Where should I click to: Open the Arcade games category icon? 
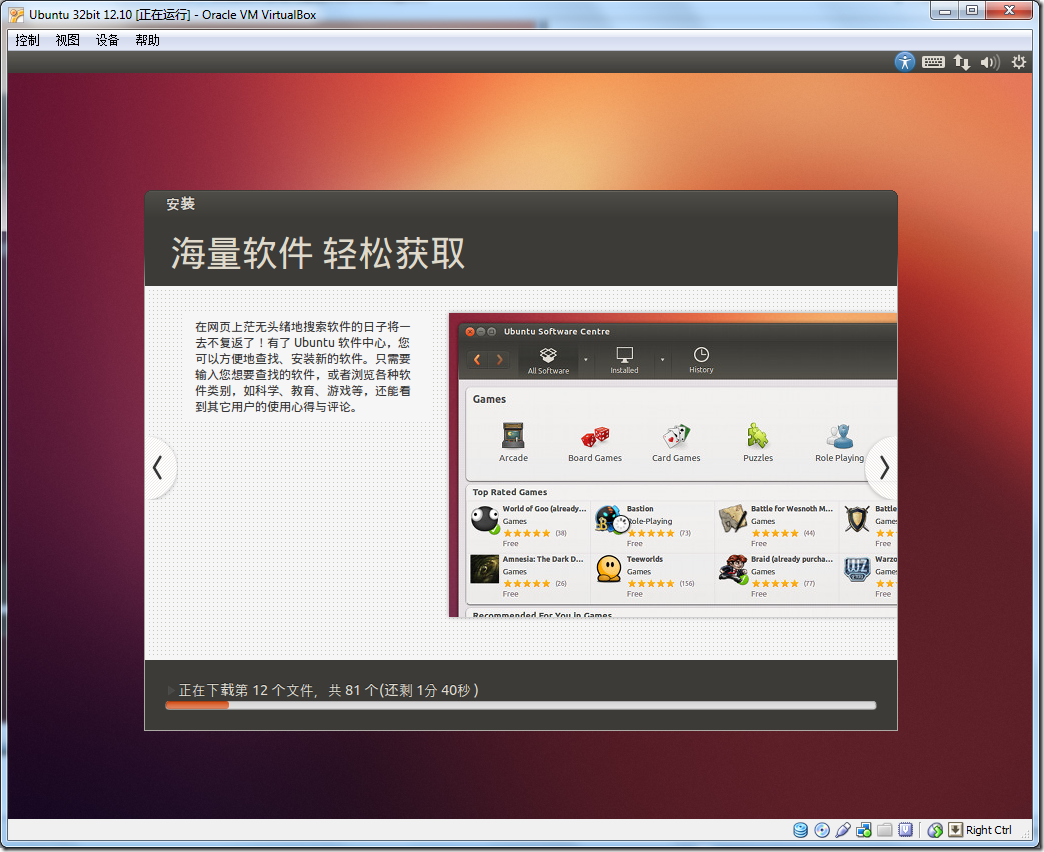[513, 436]
